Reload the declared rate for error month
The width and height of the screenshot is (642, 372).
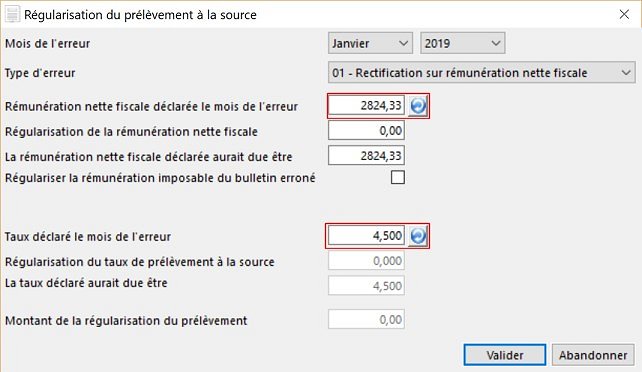[418, 236]
